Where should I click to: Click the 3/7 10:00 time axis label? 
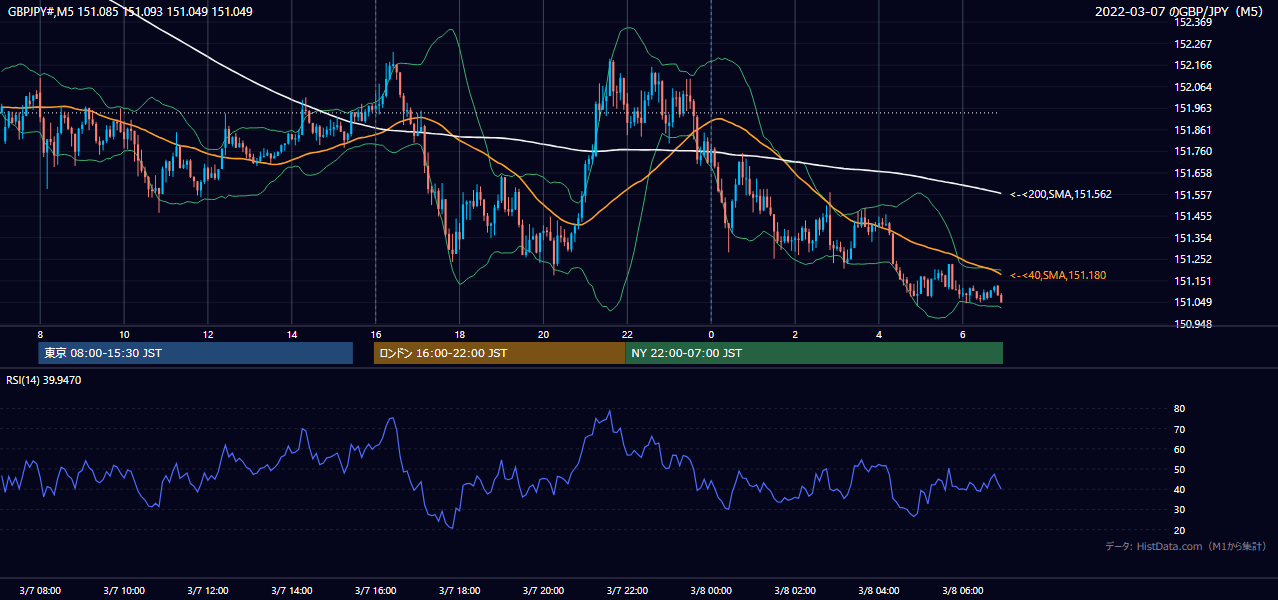(x=124, y=590)
